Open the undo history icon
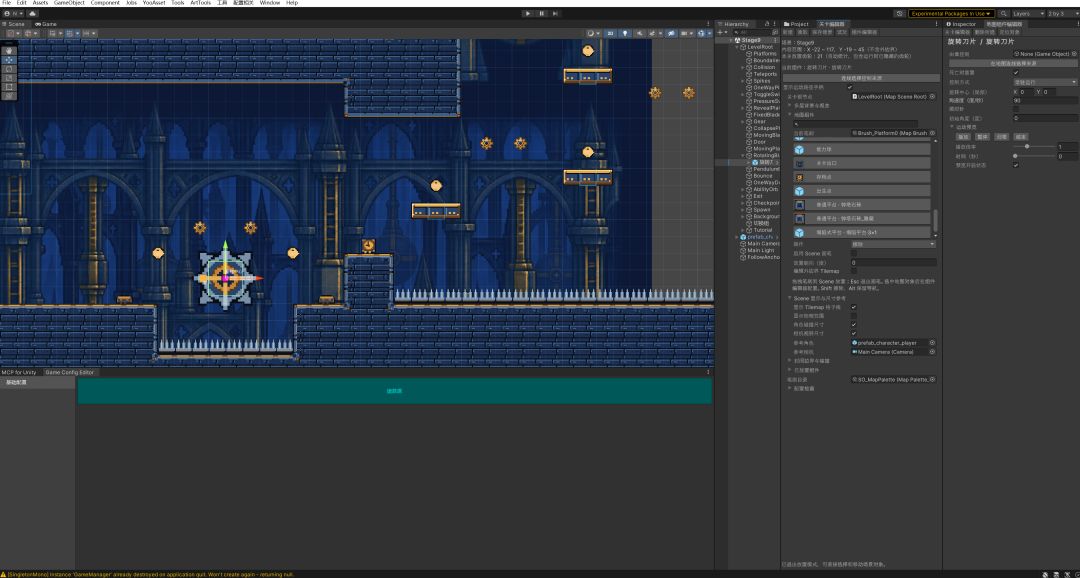Screen dimensions: 1080x578 point(900,13)
